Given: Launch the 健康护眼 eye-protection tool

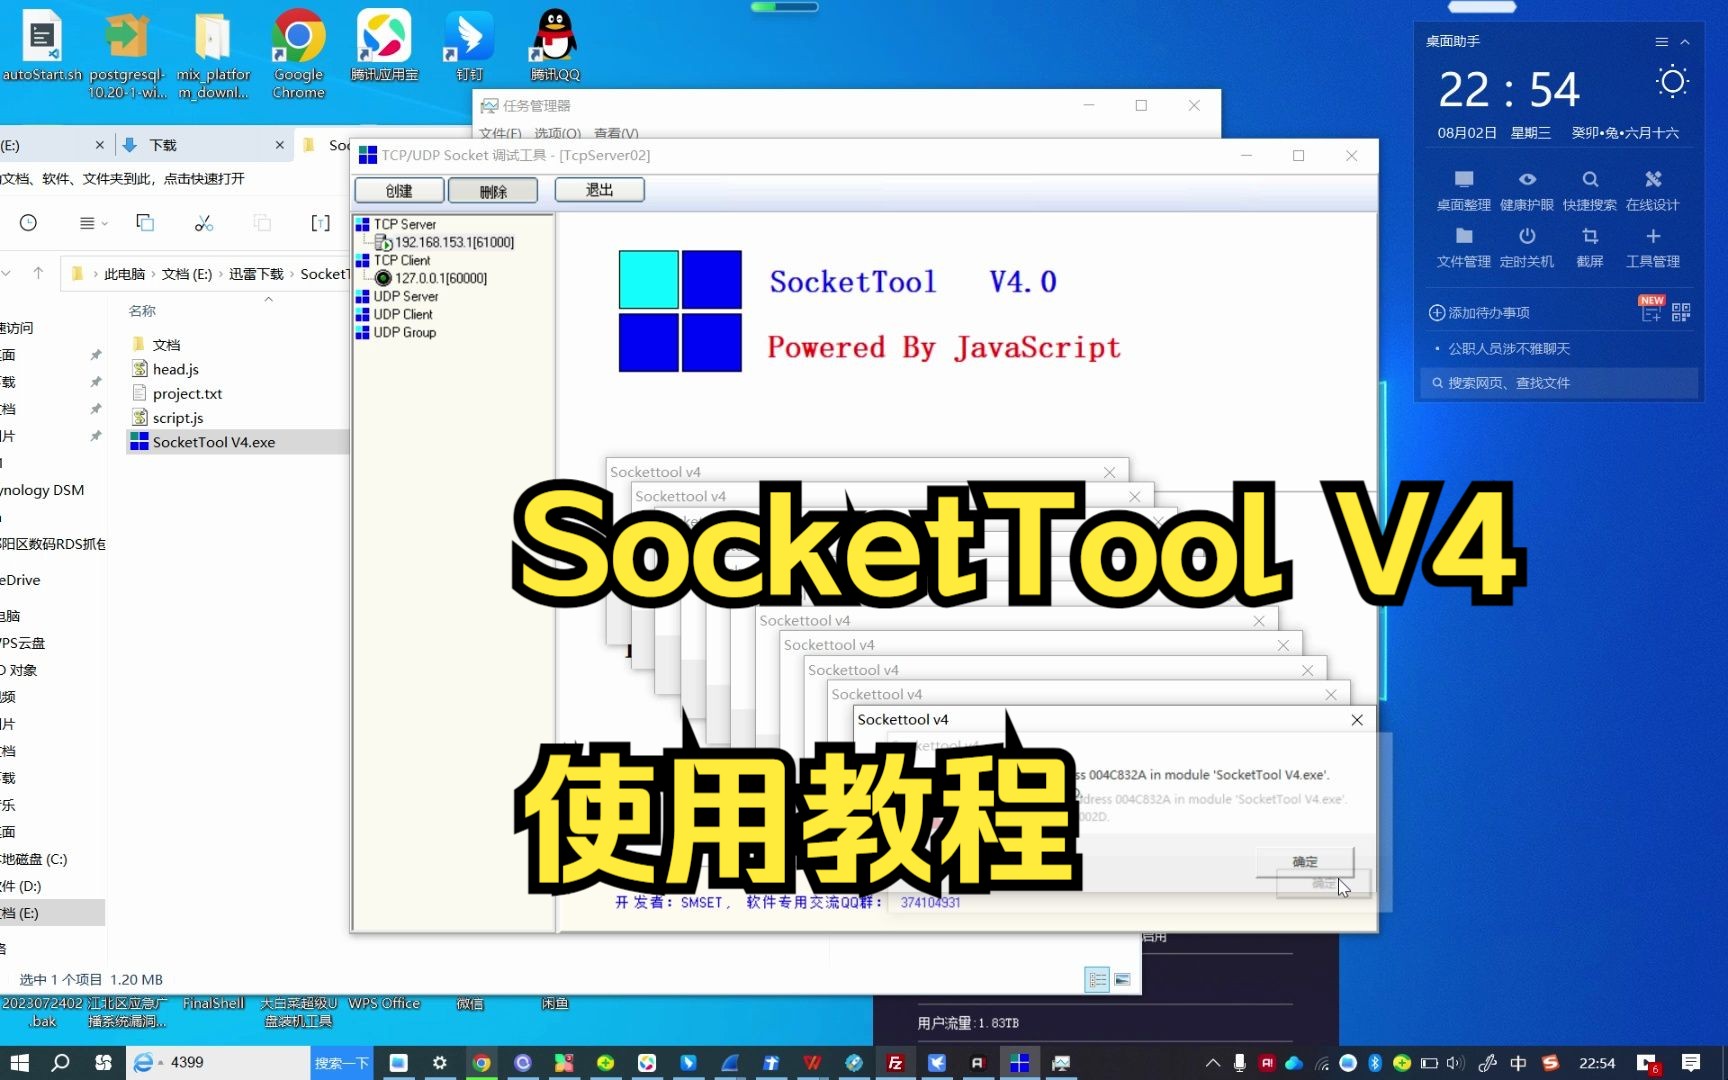Looking at the screenshot, I should [x=1527, y=190].
